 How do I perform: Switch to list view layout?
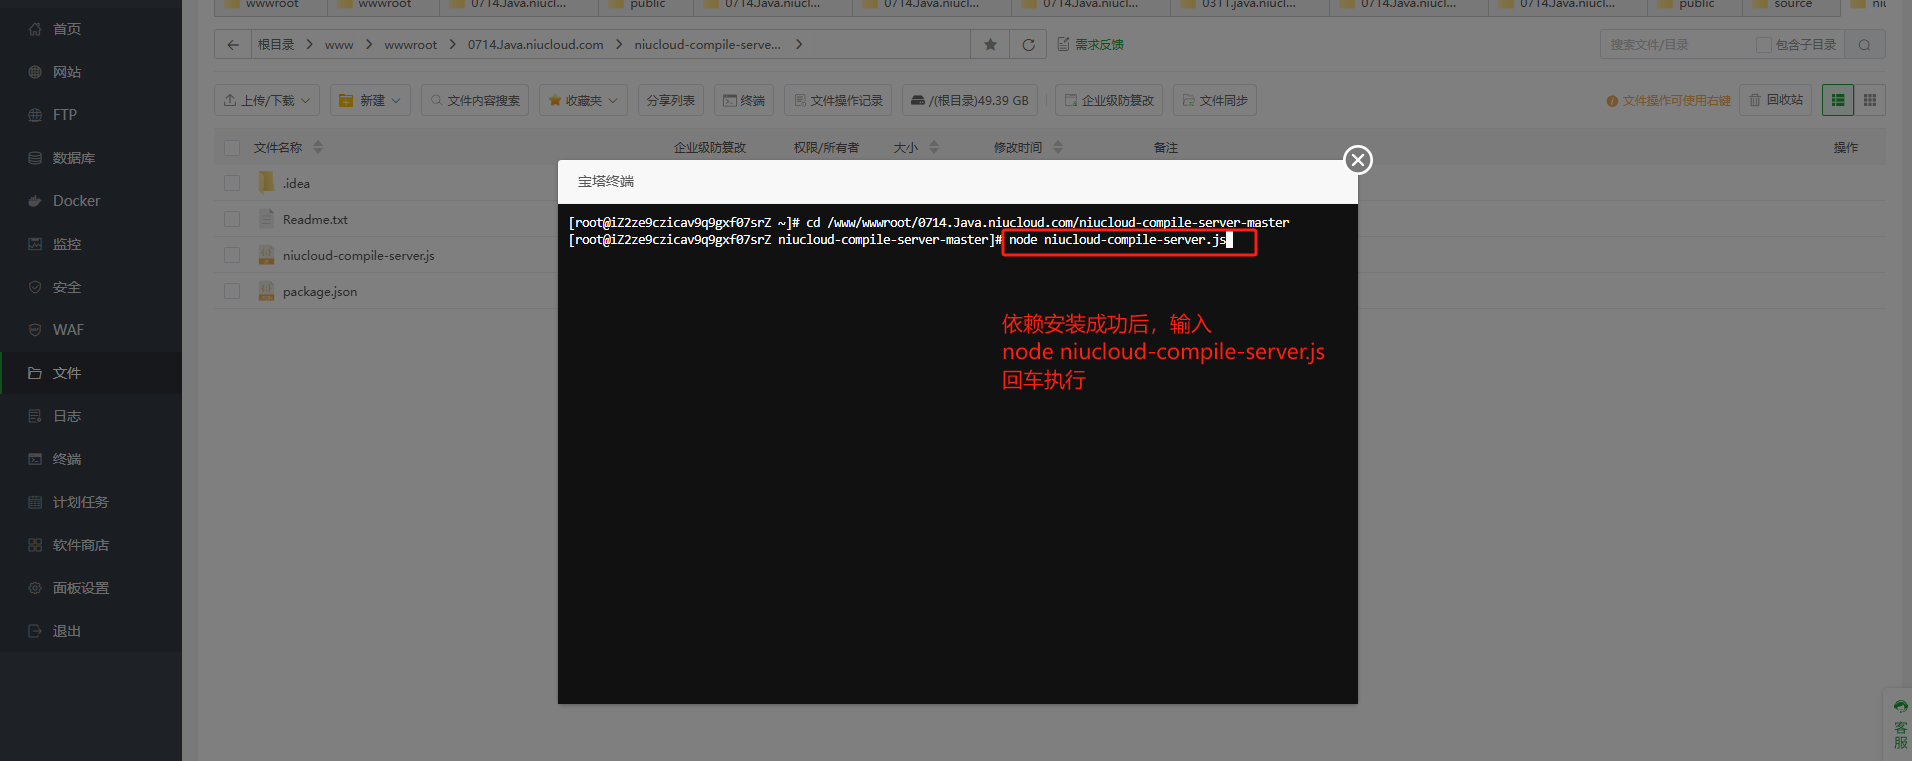pos(1837,100)
